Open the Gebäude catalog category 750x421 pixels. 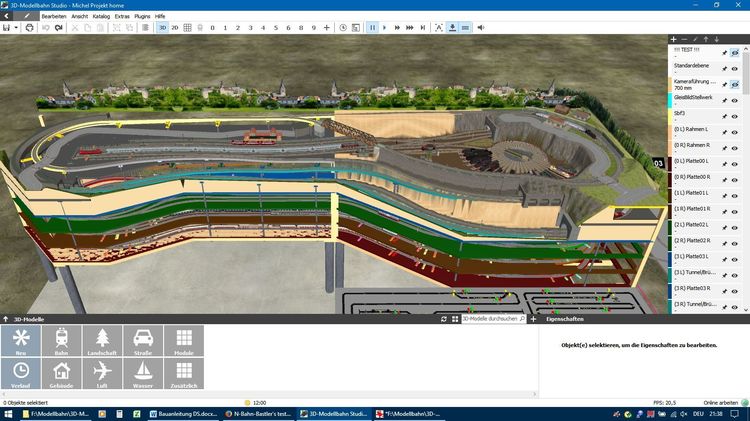[61, 373]
